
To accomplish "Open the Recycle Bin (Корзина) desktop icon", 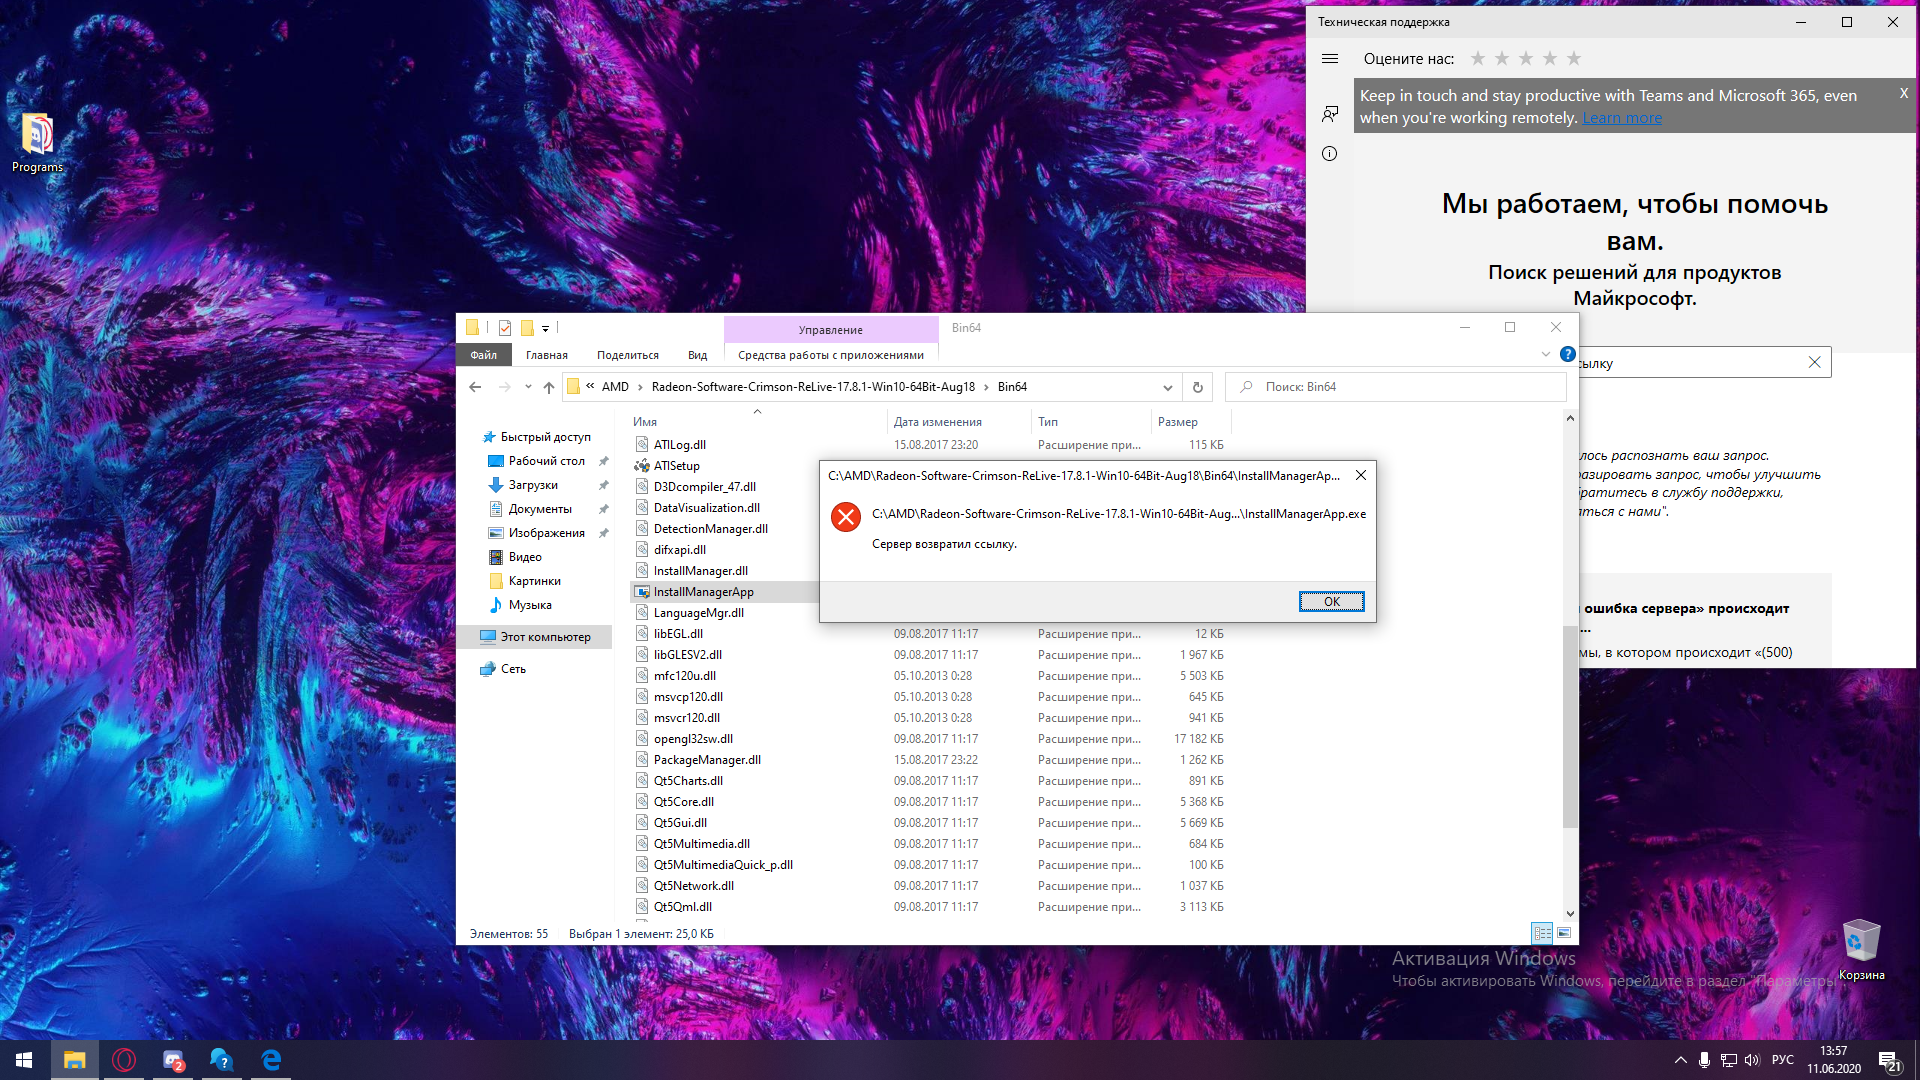I will (1861, 950).
